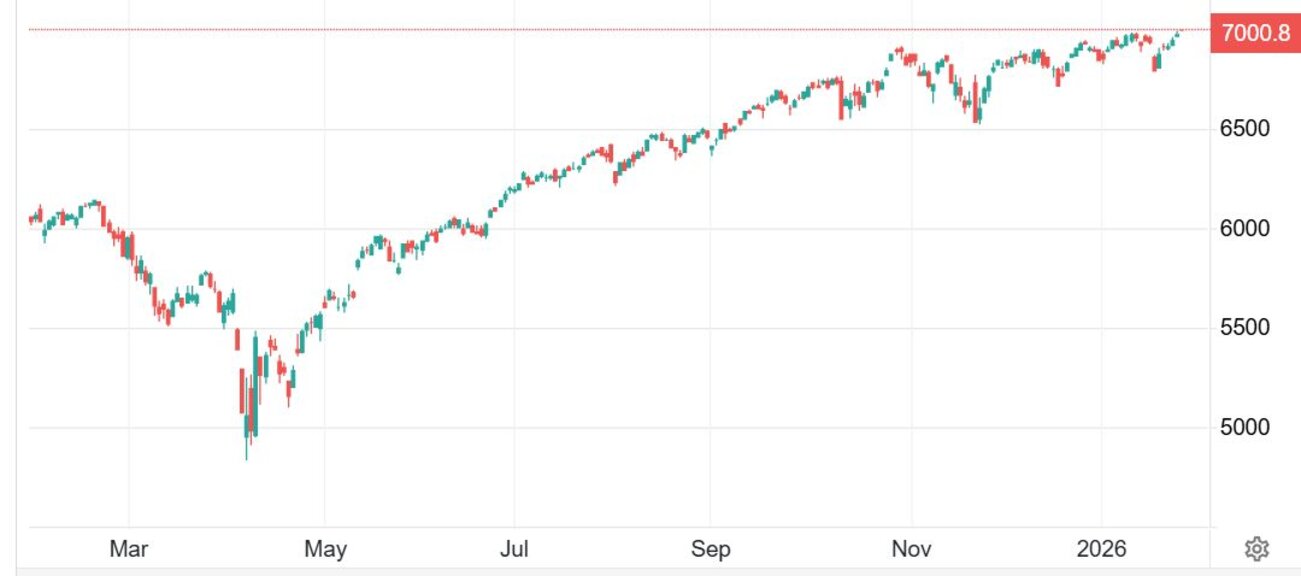
Task: Click the Jul date label
Action: tap(514, 549)
